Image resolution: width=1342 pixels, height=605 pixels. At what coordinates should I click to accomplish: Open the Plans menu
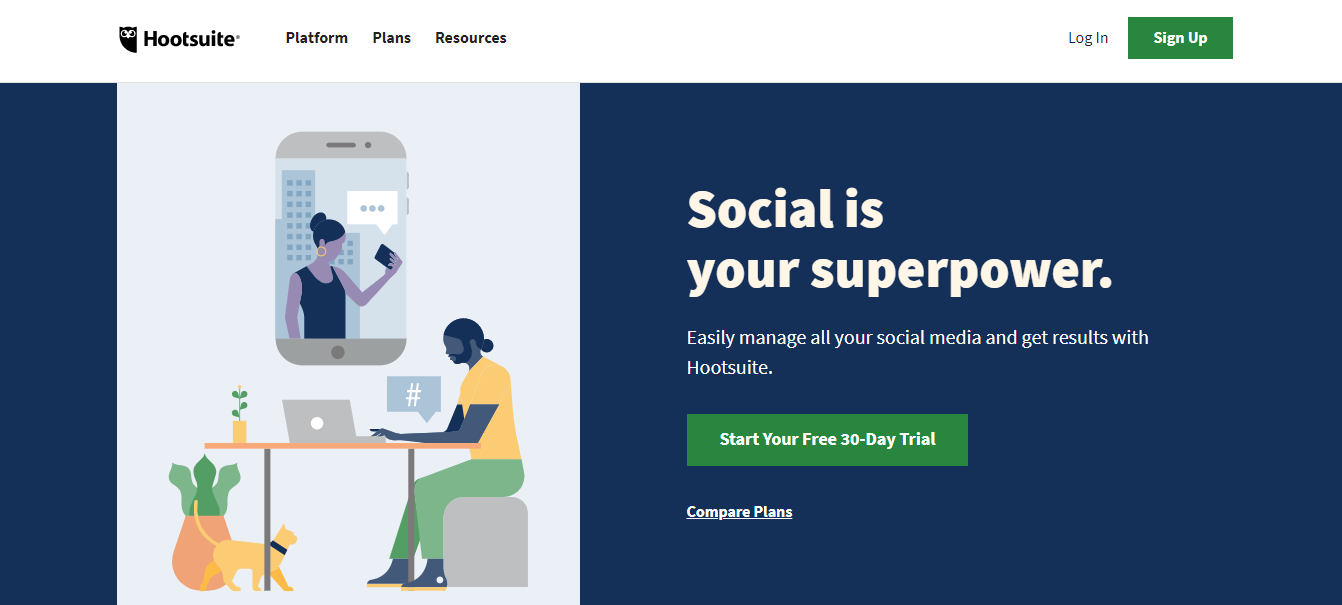pos(391,38)
